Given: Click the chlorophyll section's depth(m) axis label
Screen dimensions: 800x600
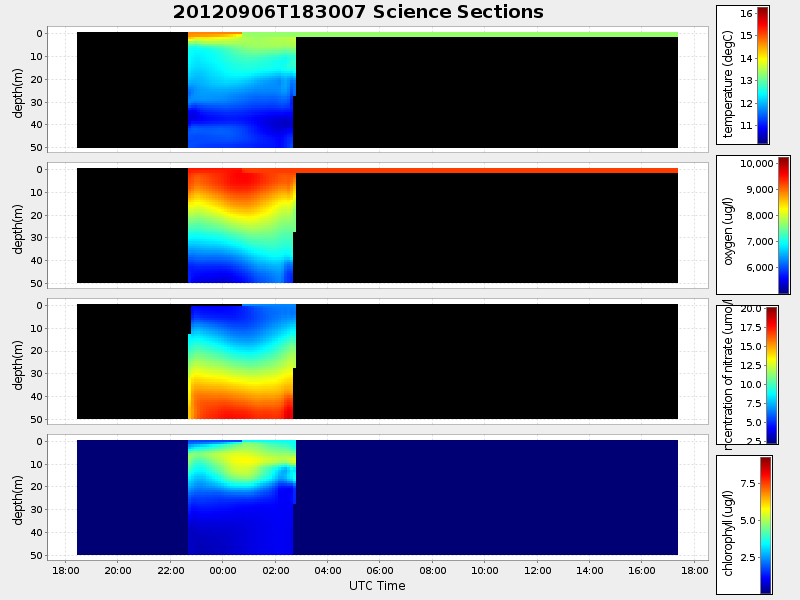Looking at the screenshot, I should (18, 501).
